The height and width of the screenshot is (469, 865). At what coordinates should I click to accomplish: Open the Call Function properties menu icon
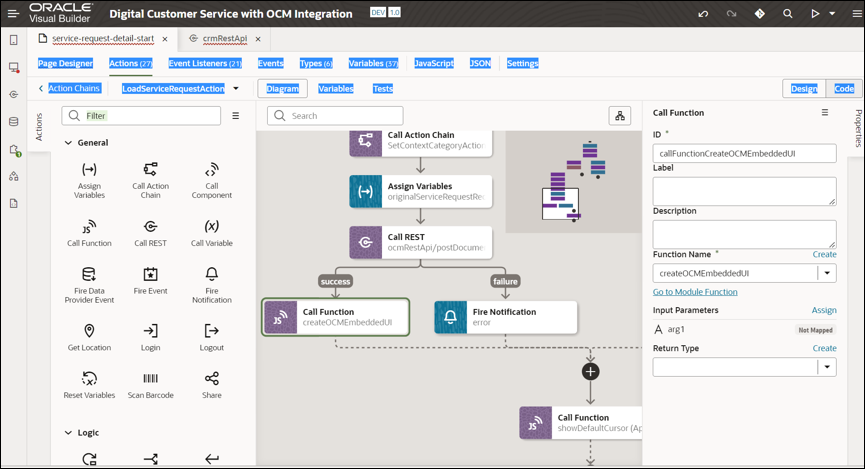click(x=825, y=113)
